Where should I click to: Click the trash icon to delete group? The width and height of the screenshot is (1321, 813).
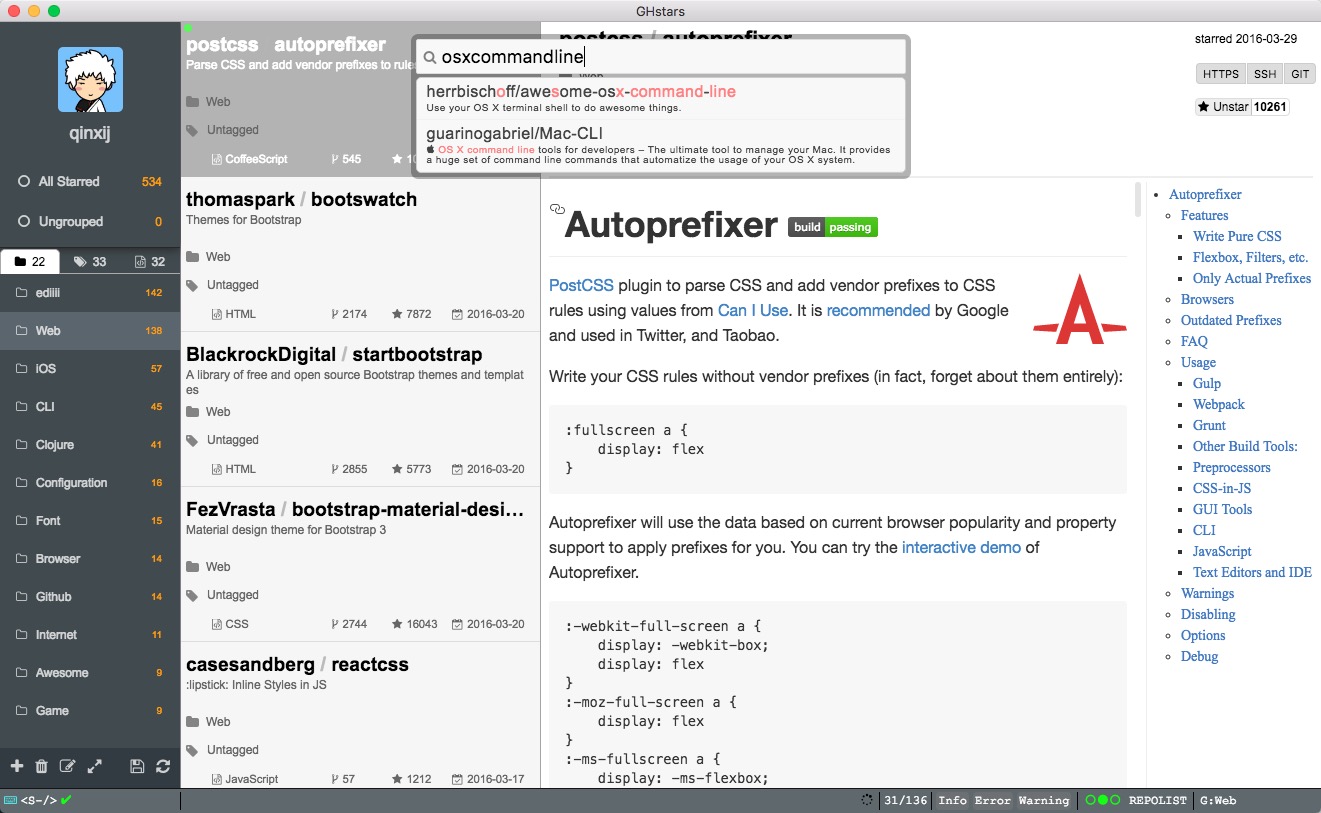point(41,767)
